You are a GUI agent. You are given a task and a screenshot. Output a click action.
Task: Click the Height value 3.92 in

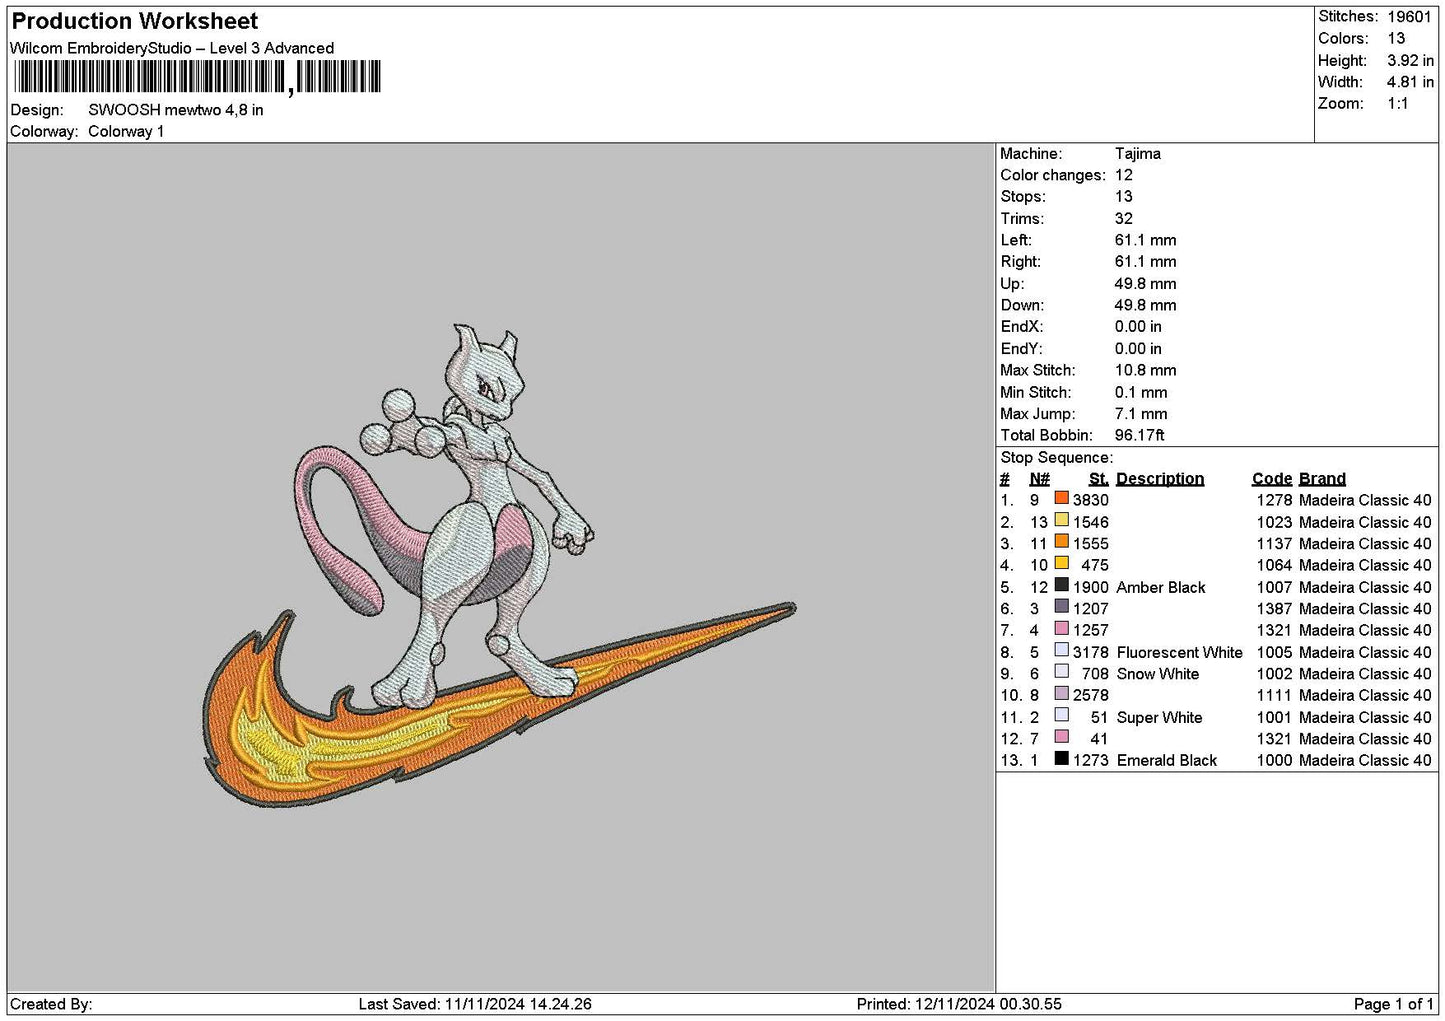[1410, 60]
